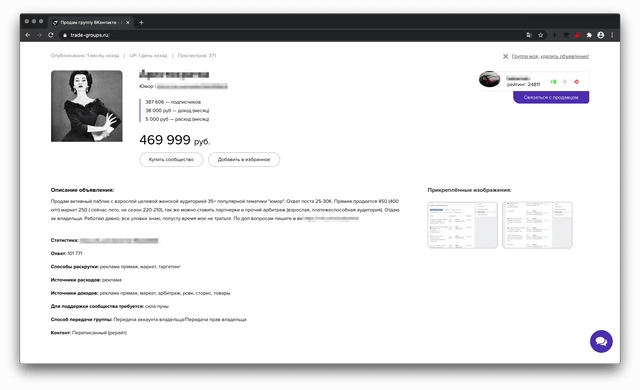This screenshot has width=640, height=390.
Task: Click 'Купить сообщество' button
Action: tap(171, 160)
